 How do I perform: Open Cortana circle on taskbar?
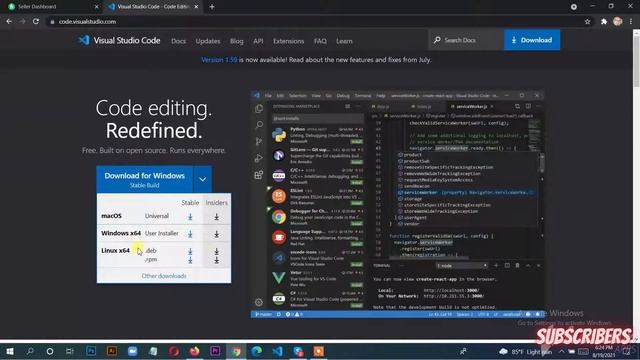coord(50,351)
